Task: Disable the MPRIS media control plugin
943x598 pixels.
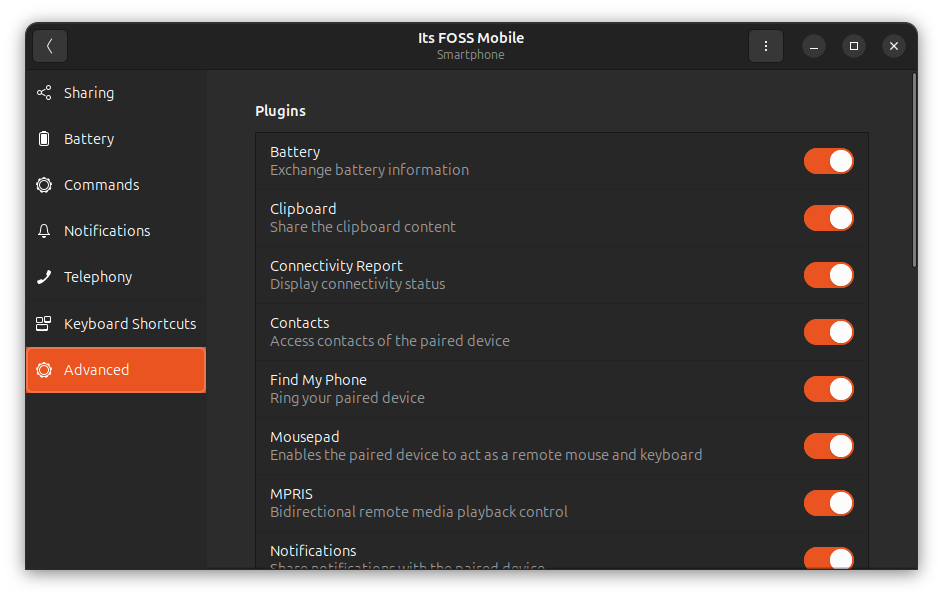Action: pyautogui.click(x=828, y=503)
